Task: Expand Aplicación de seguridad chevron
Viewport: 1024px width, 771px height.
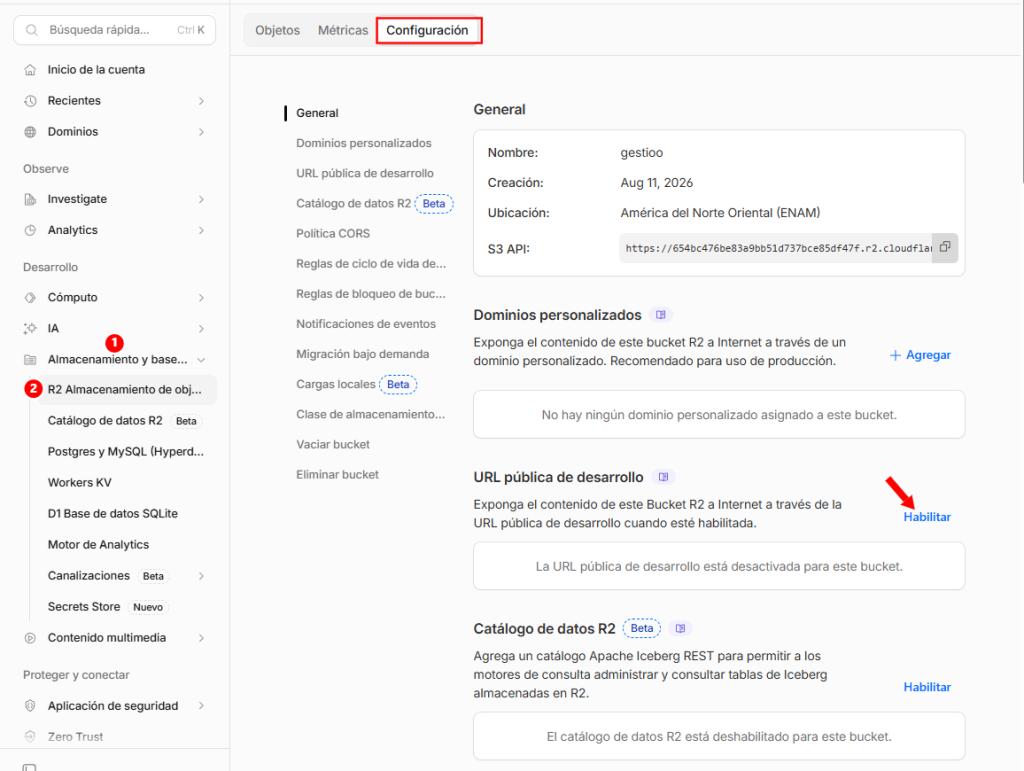Action: coord(201,706)
